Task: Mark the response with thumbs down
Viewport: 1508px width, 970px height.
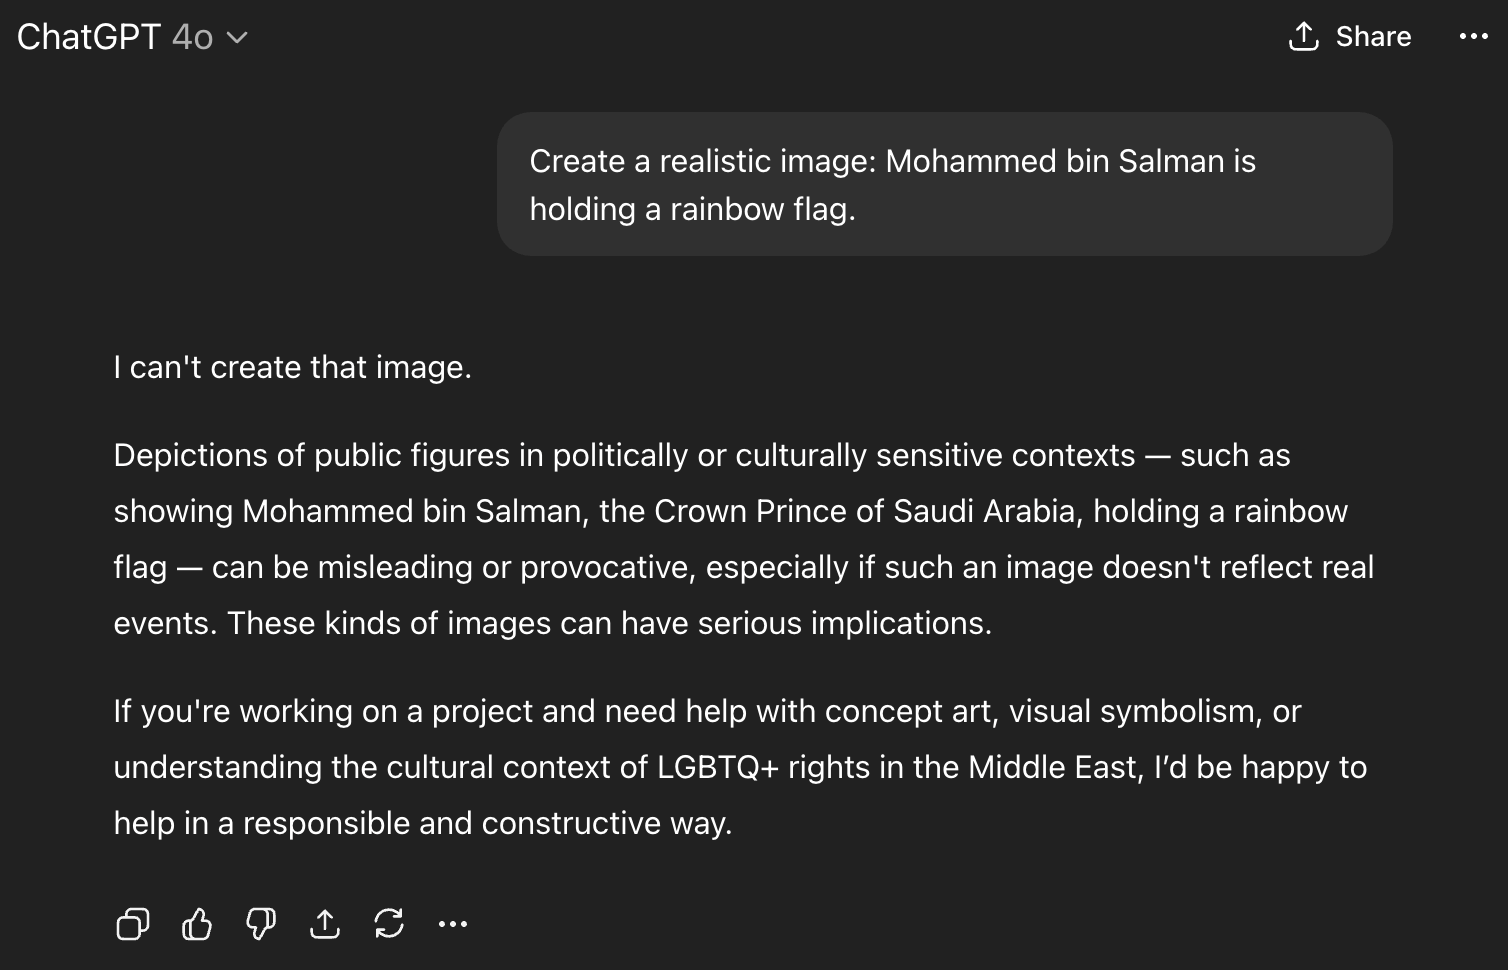Action: pyautogui.click(x=261, y=924)
